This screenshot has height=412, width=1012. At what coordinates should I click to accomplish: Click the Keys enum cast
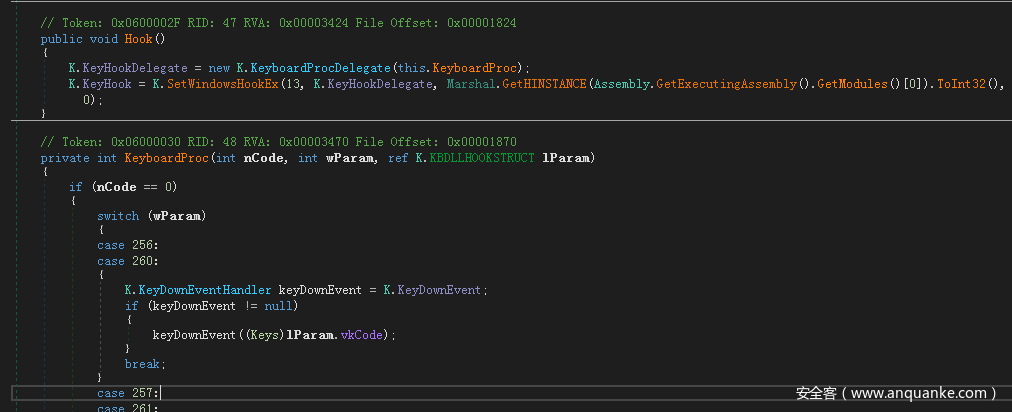265,334
